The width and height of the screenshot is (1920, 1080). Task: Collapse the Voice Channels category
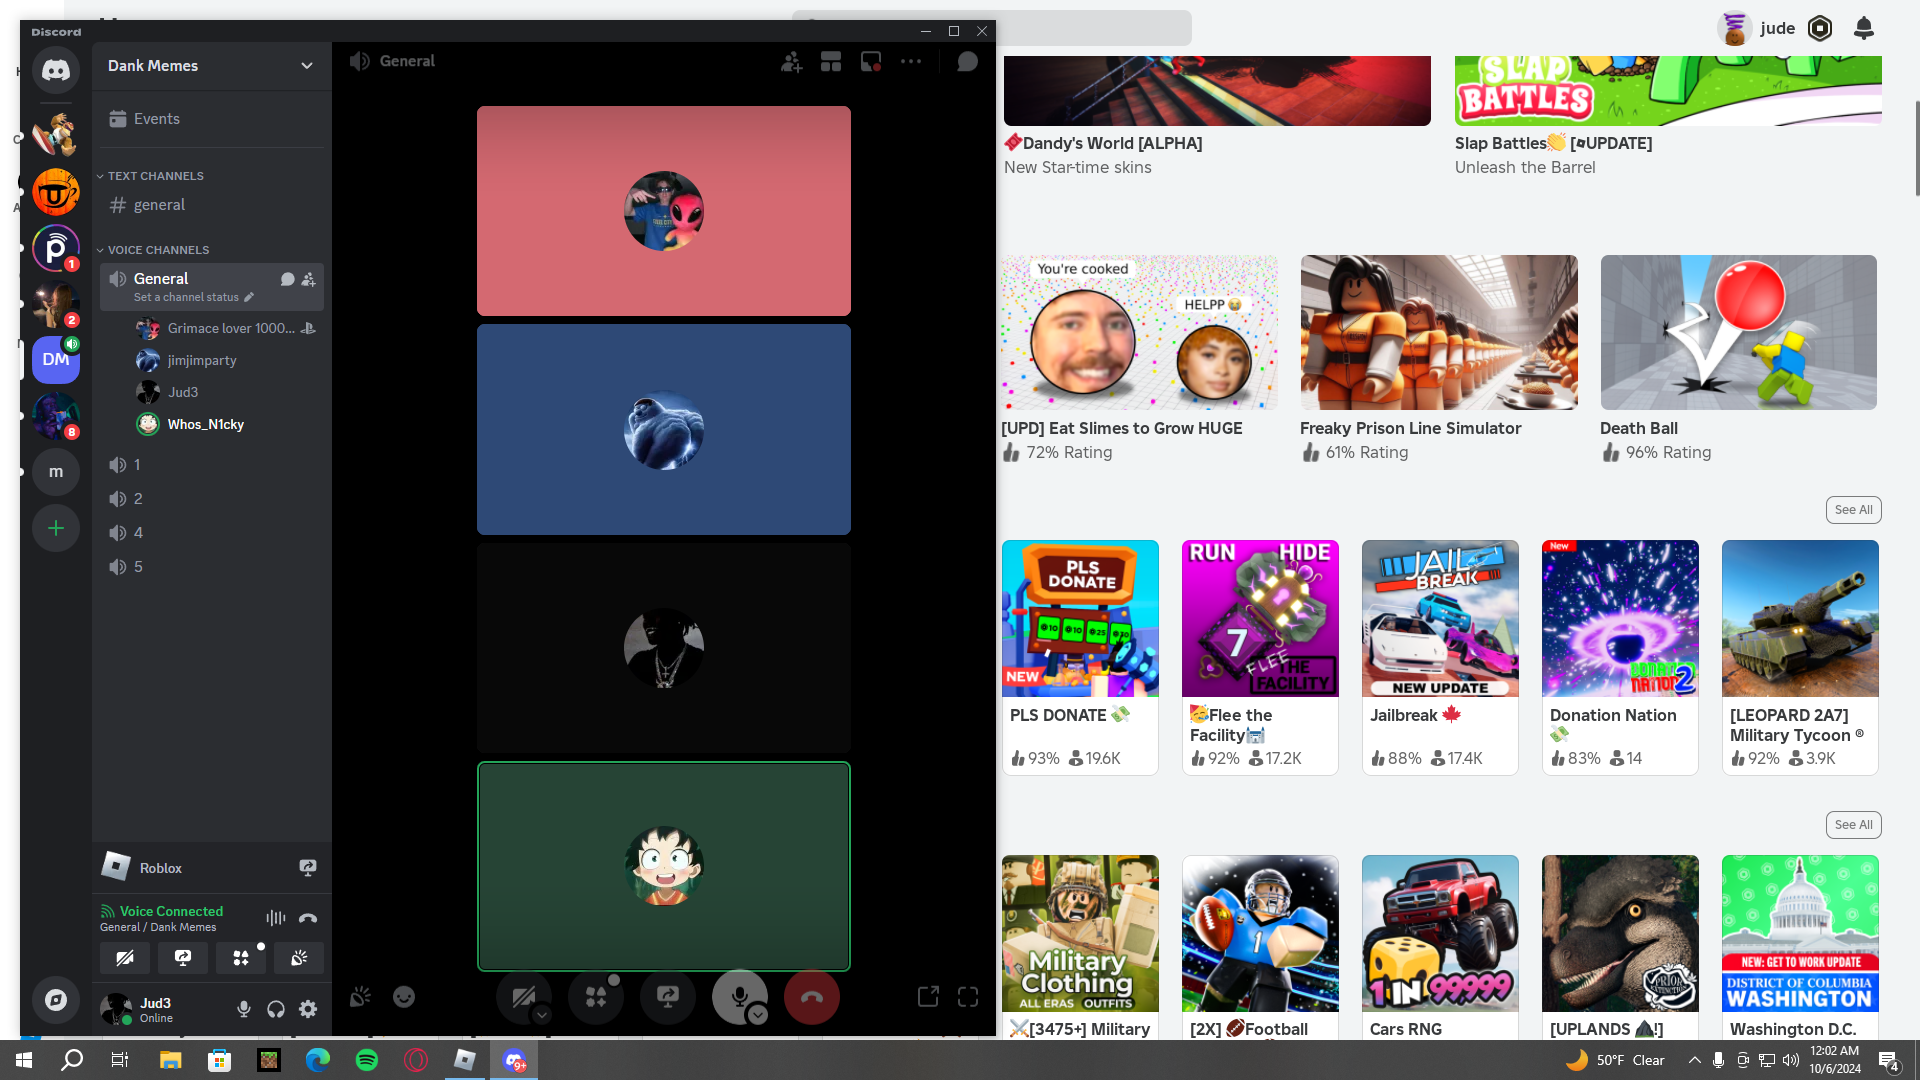coord(157,250)
